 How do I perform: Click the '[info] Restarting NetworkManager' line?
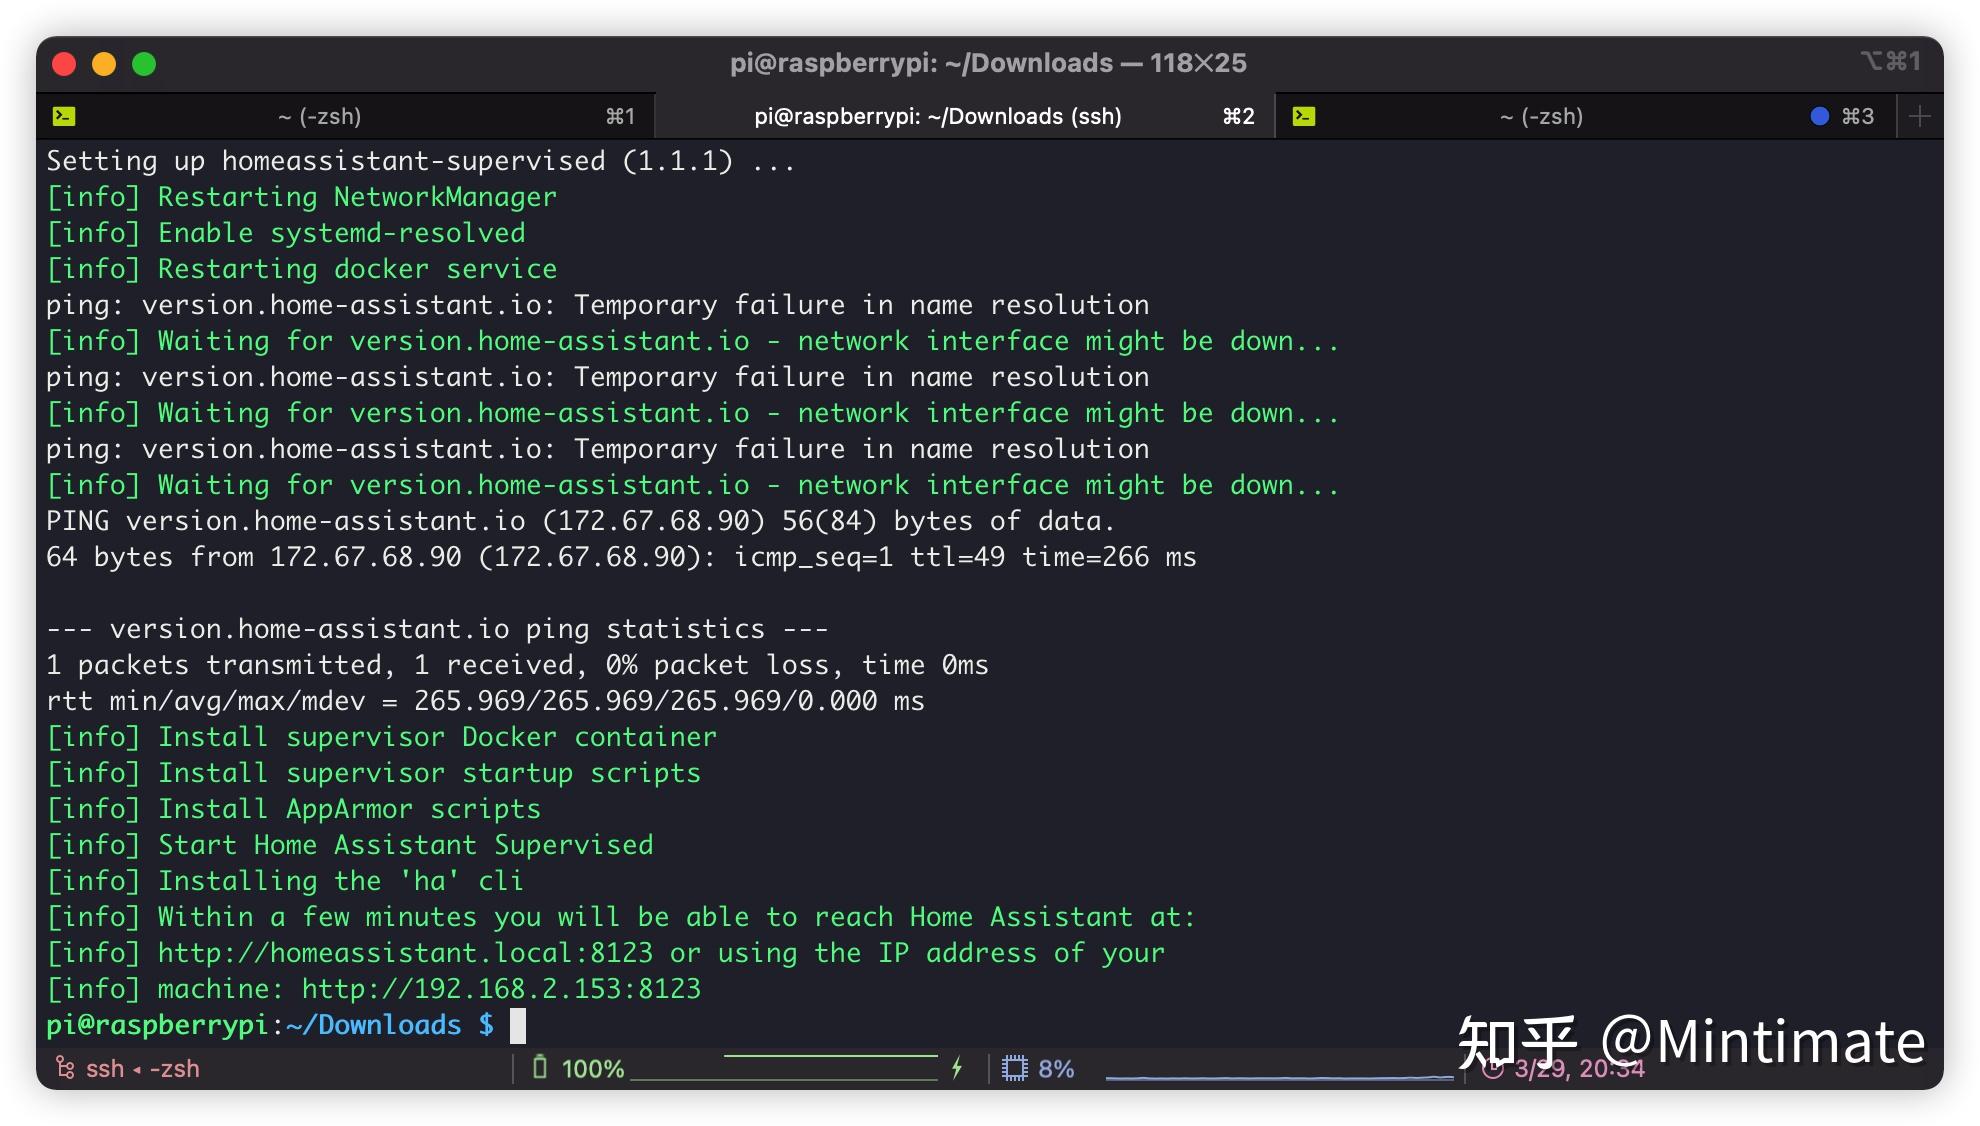click(301, 197)
